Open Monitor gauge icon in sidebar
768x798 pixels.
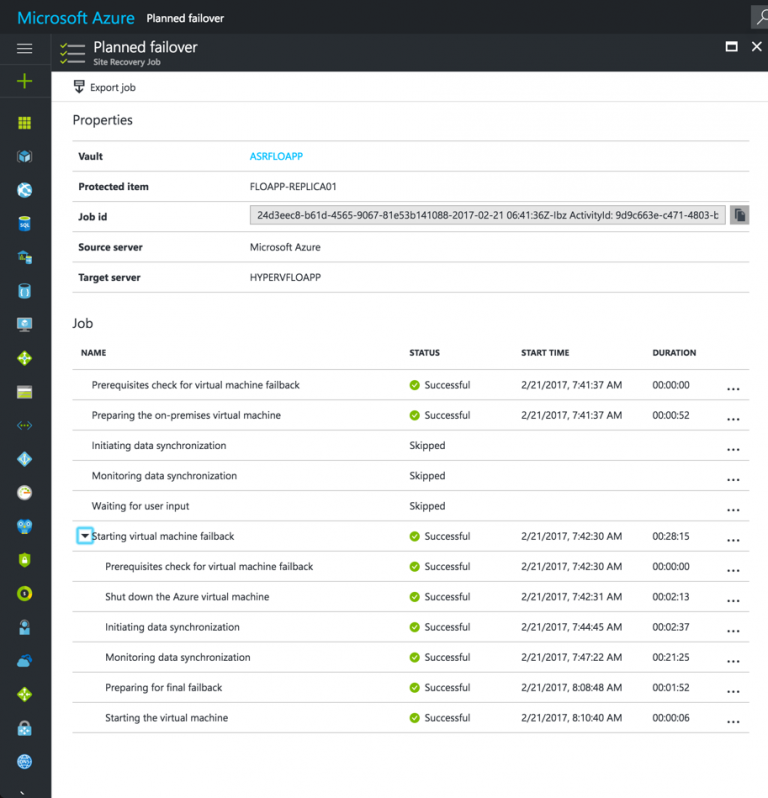tap(24, 493)
